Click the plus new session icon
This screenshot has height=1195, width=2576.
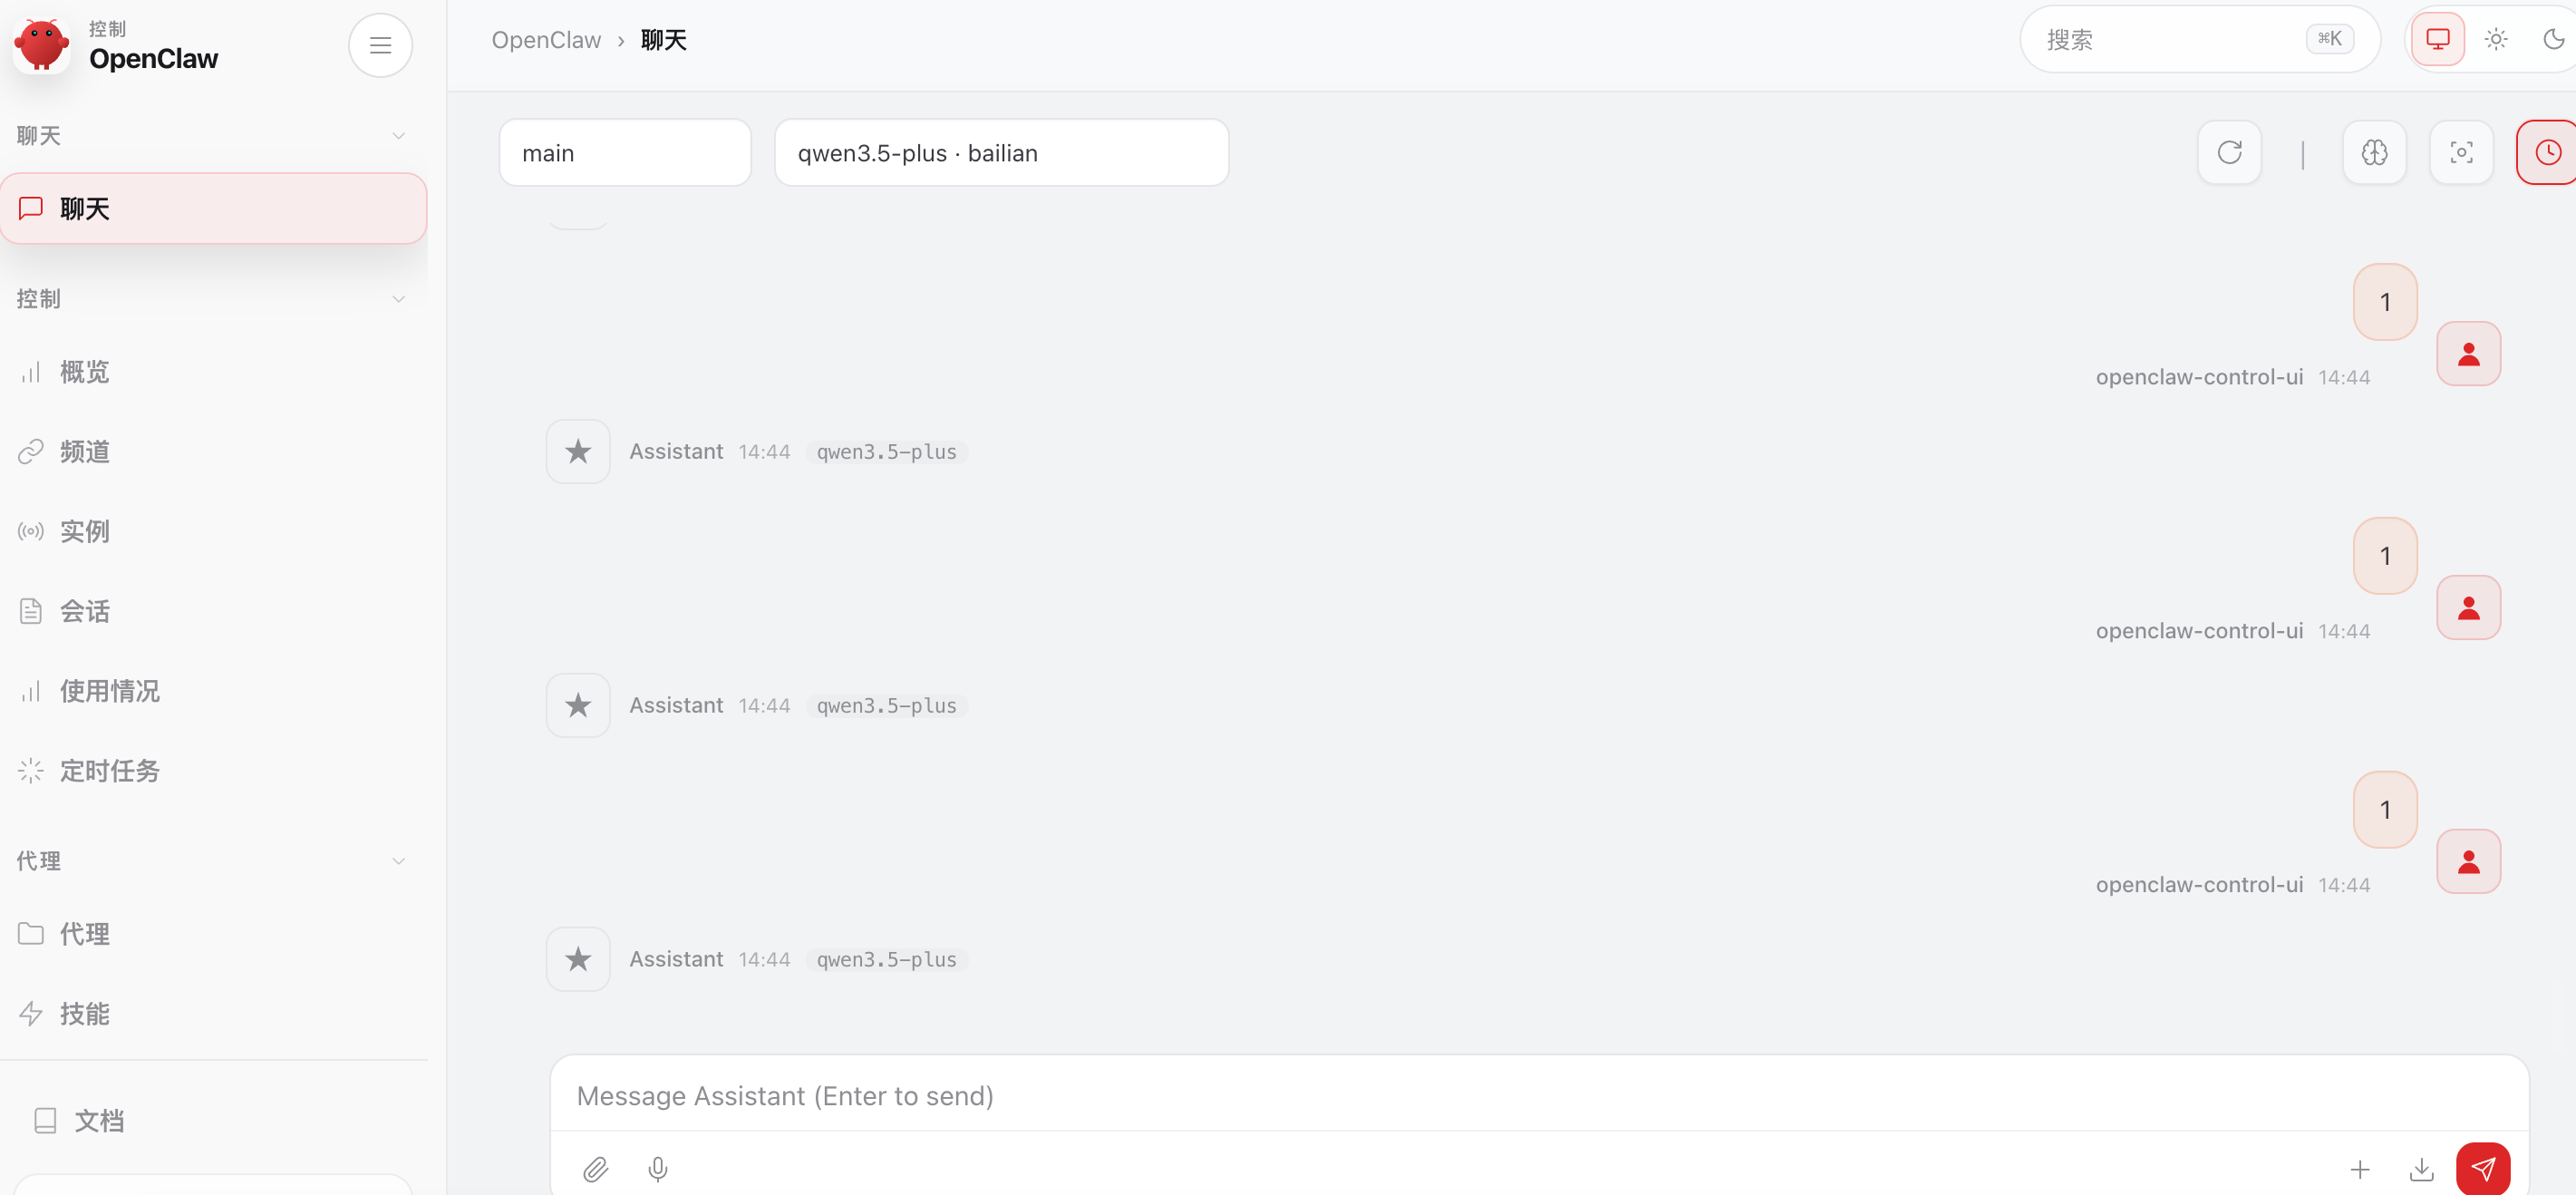(2359, 1169)
